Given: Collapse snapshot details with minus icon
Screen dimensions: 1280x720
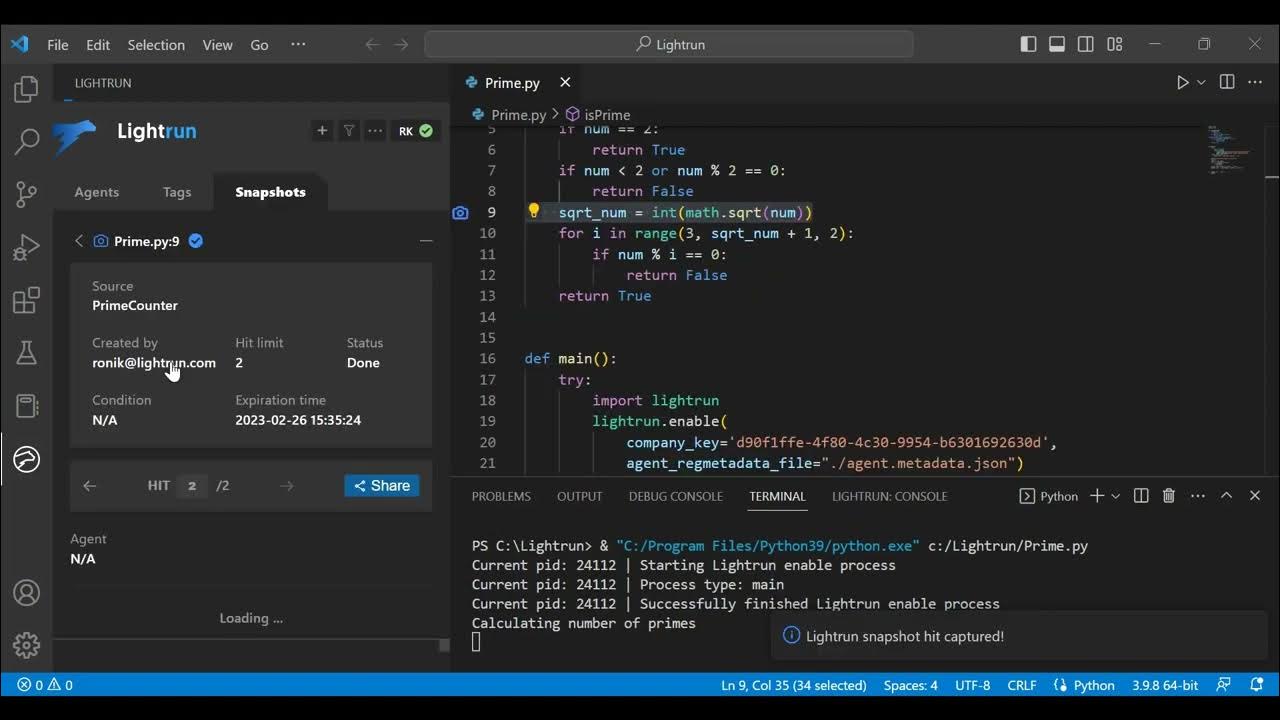Looking at the screenshot, I should [426, 241].
